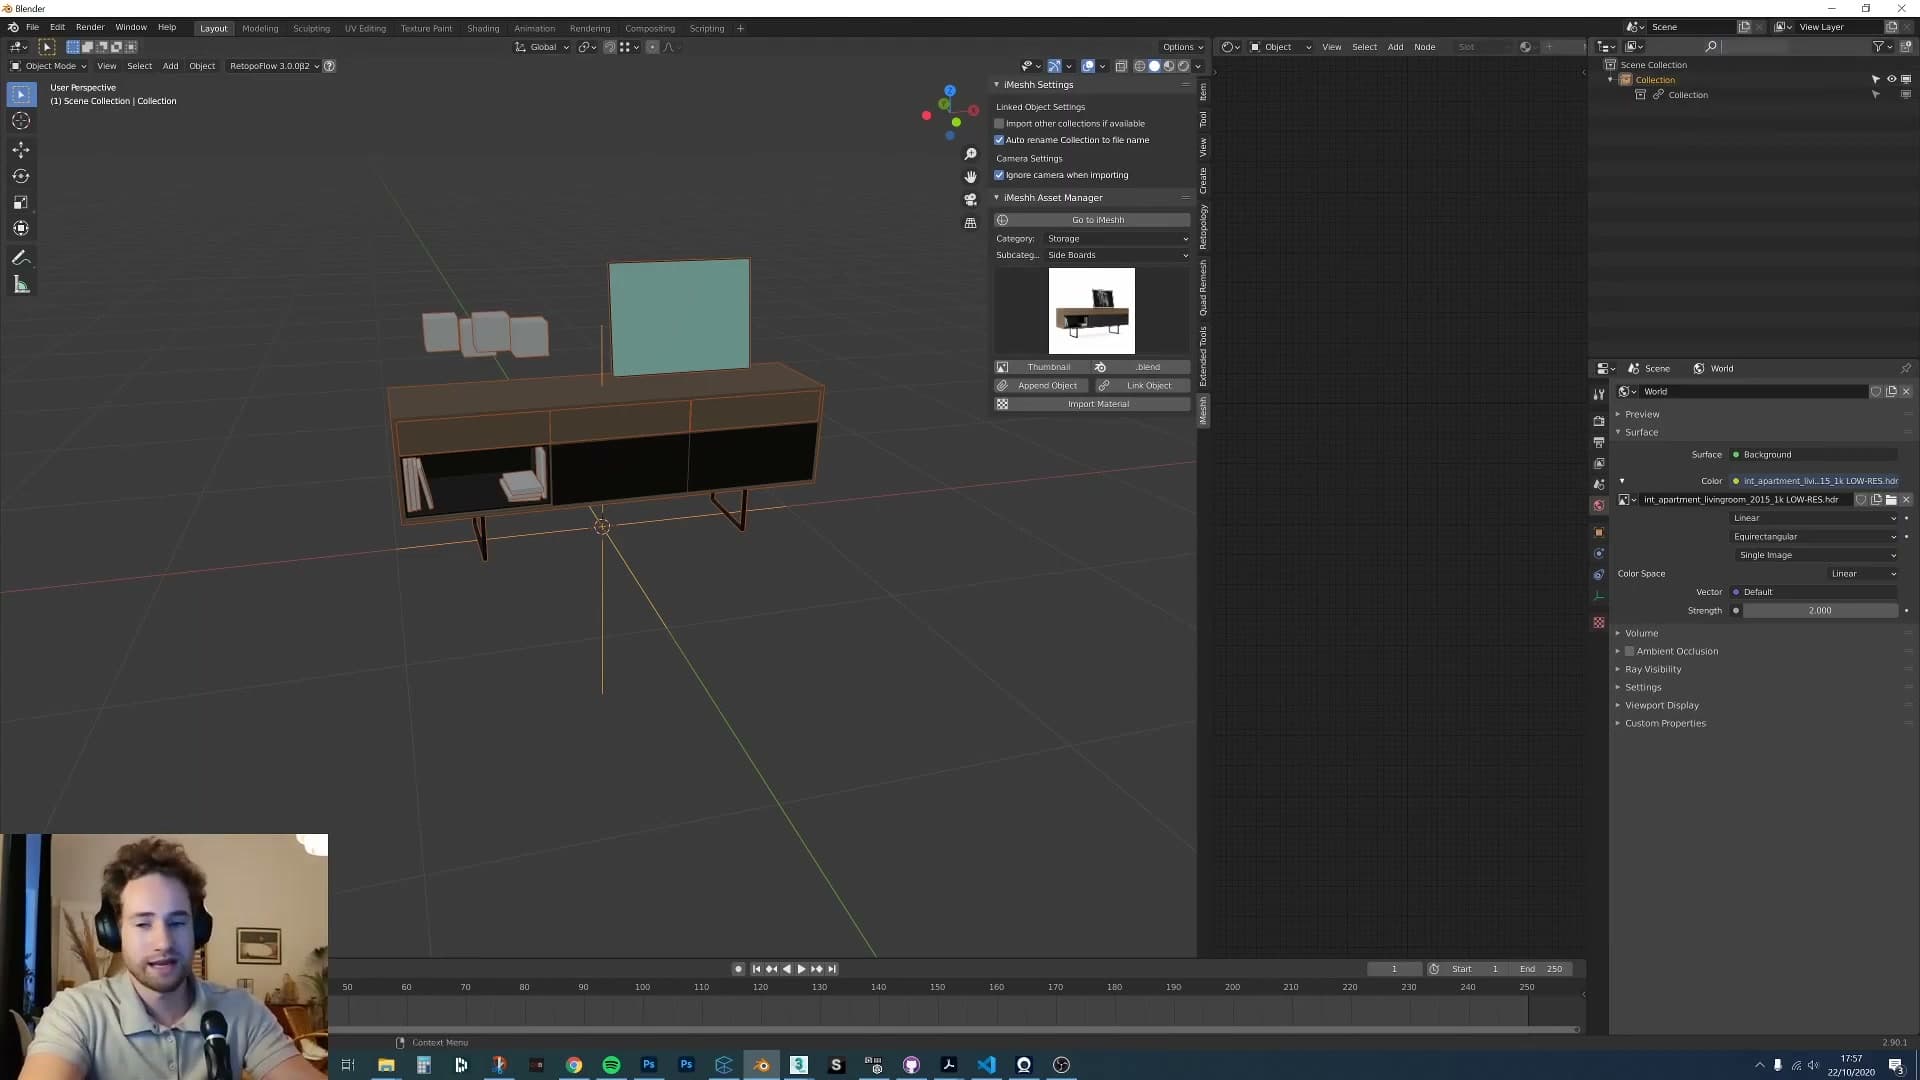Select the Cursor tool in viewport toolbar
1920x1080 pixels.
(21, 121)
